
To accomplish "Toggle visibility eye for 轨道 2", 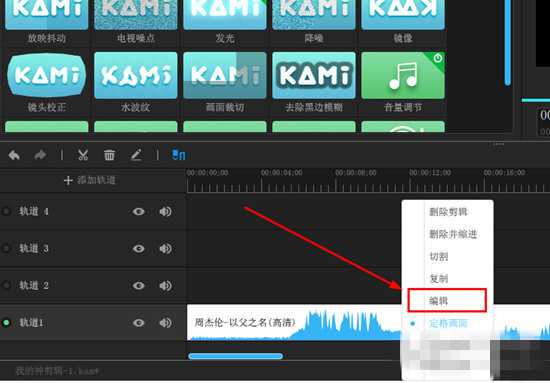I will point(139,286).
